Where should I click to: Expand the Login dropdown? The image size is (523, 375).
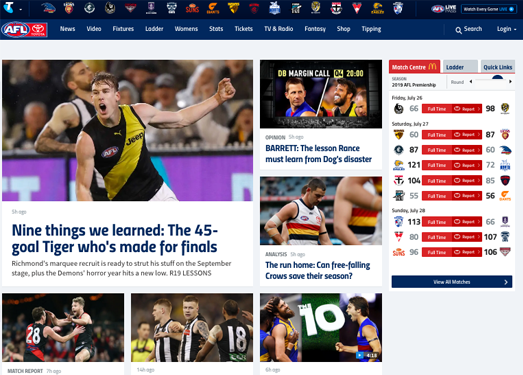coord(506,29)
